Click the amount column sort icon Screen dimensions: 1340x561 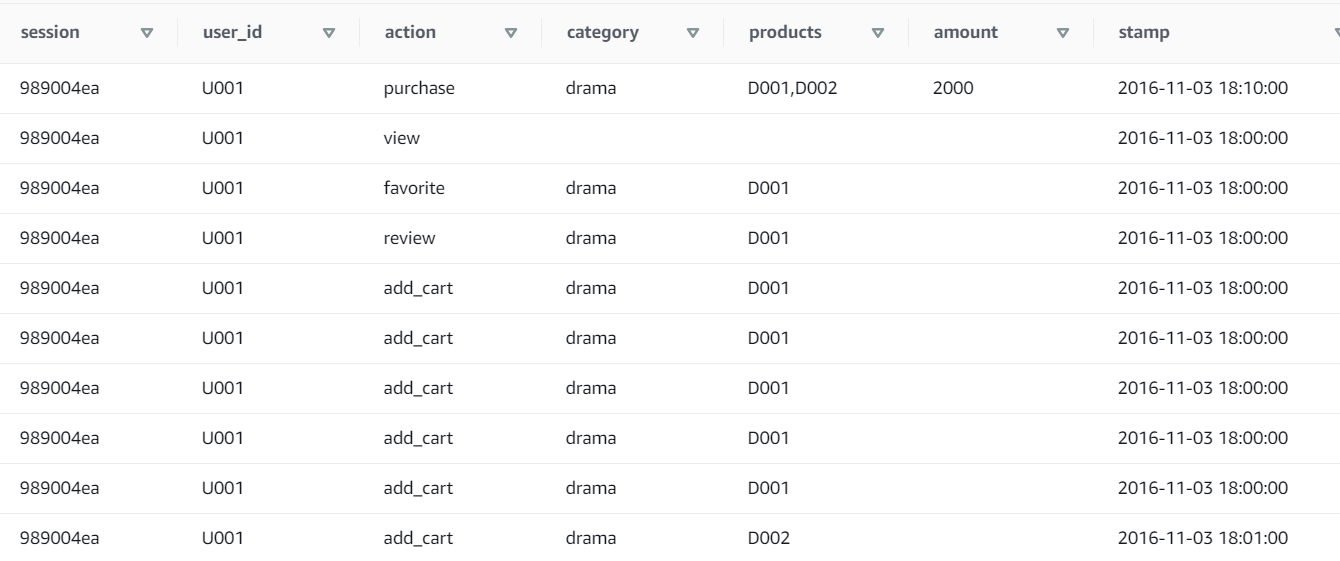(1063, 33)
